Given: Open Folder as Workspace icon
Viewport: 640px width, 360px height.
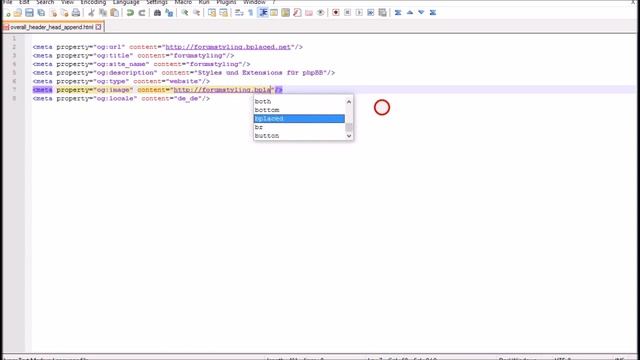Looking at the screenshot, I should 309,13.
